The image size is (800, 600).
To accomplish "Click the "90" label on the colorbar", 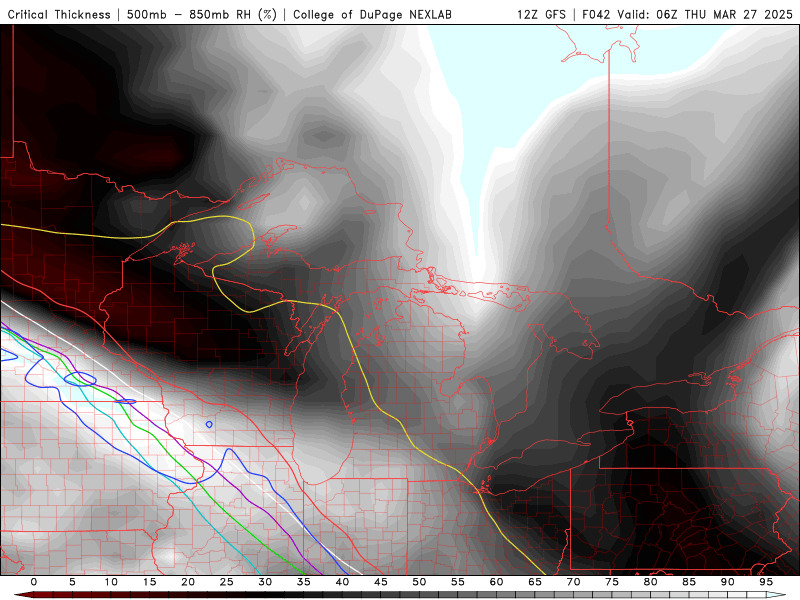I will click(x=727, y=582).
